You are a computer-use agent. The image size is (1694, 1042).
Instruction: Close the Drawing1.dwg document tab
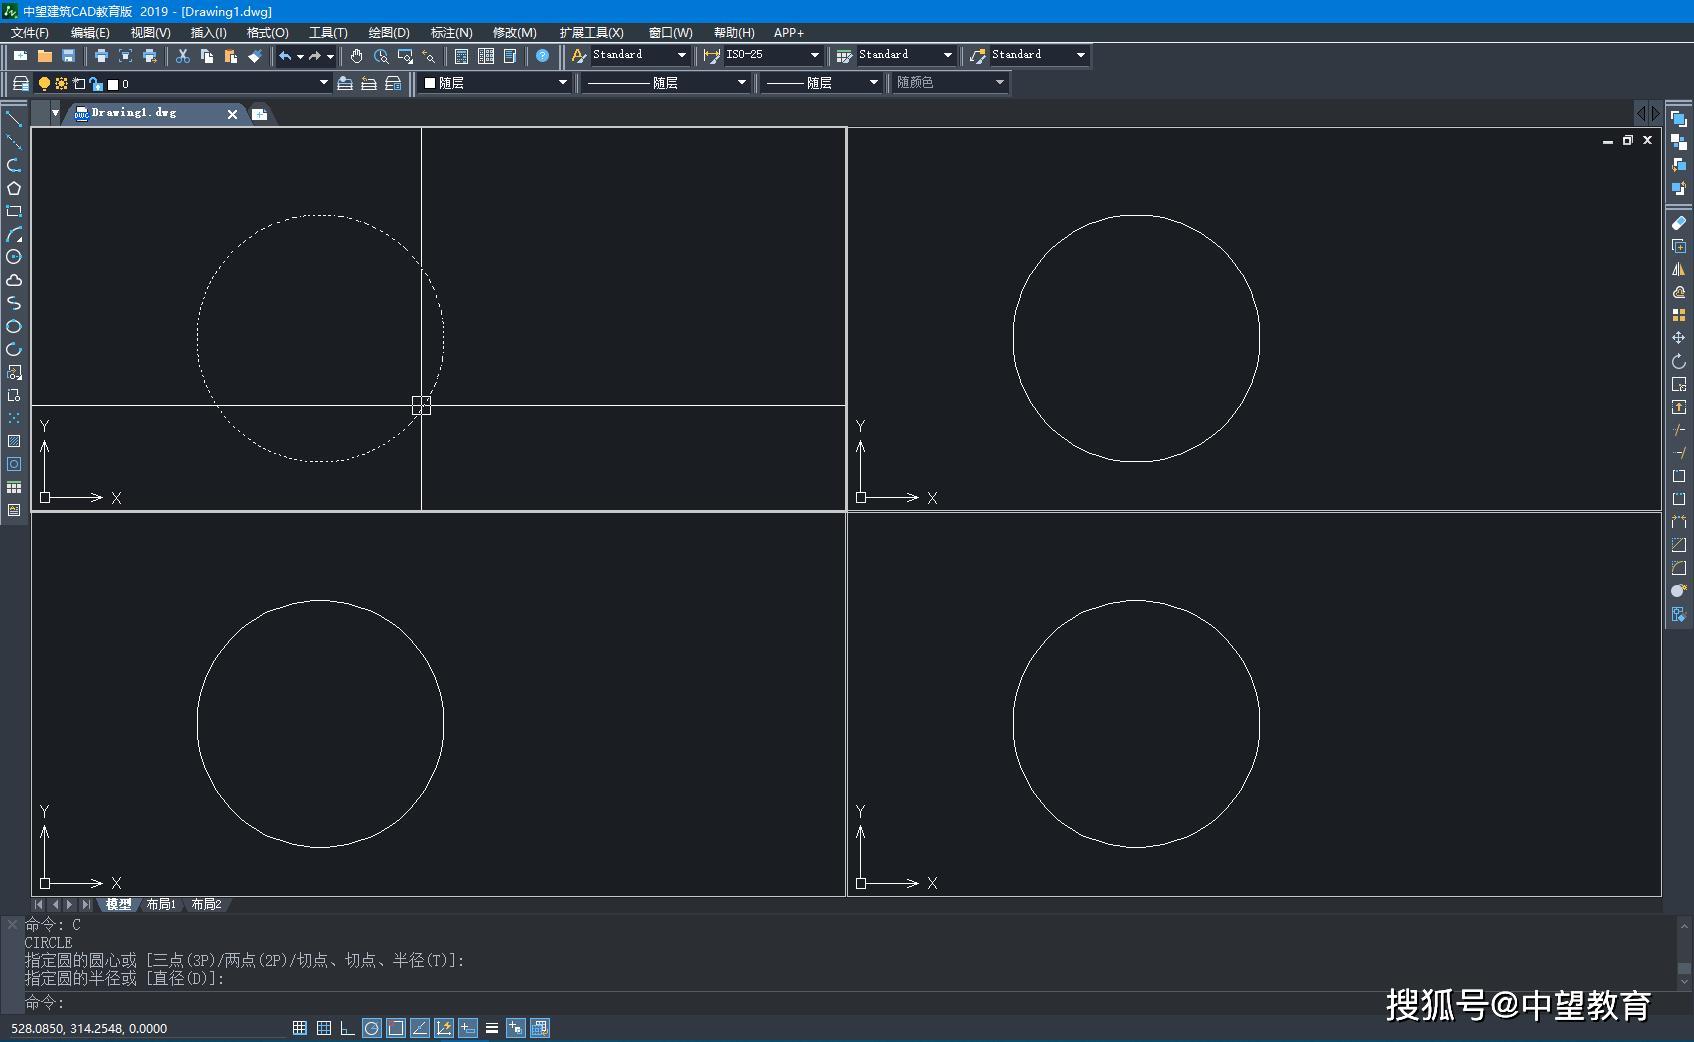click(232, 114)
